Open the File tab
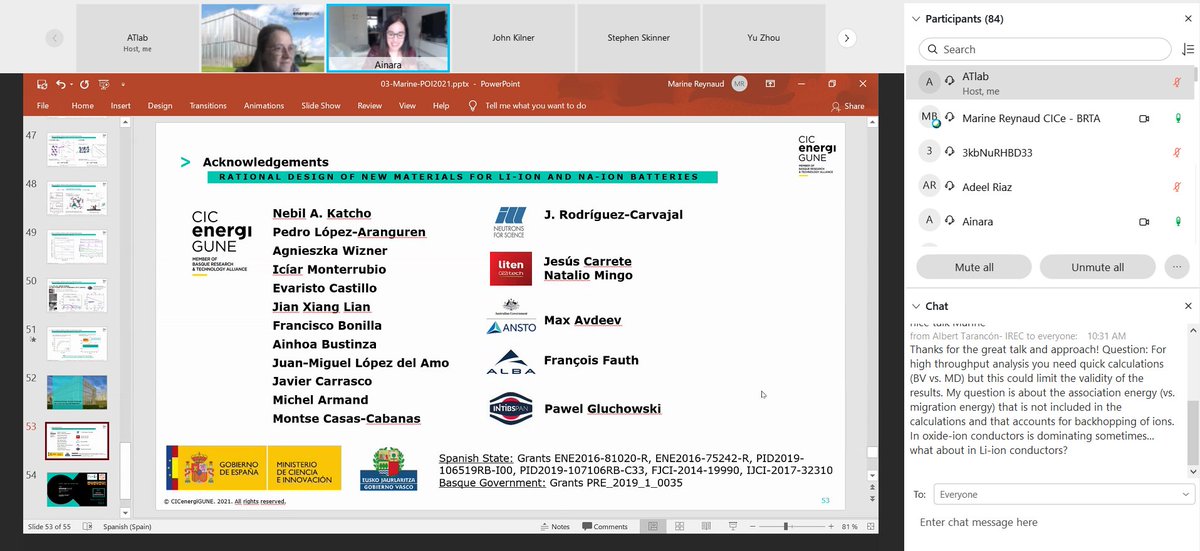Screen dimensions: 1200x551 click(43, 106)
